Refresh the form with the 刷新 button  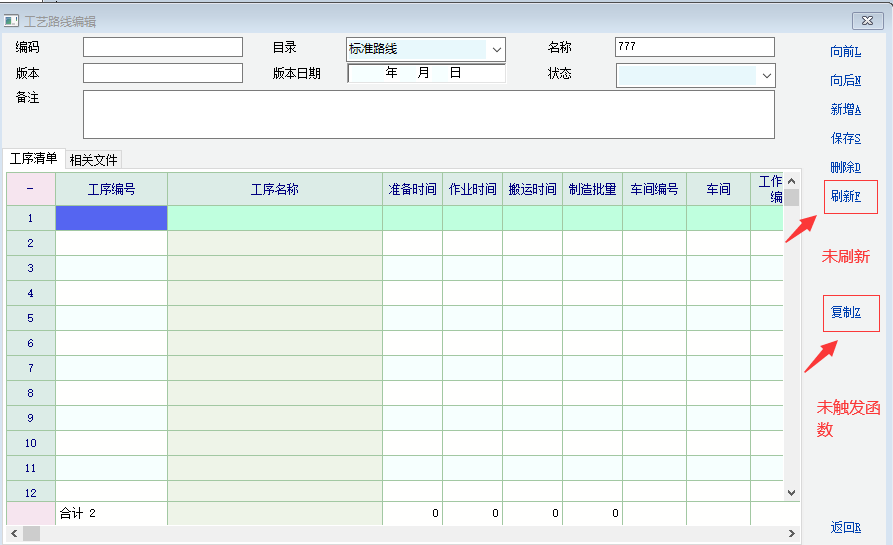849,197
